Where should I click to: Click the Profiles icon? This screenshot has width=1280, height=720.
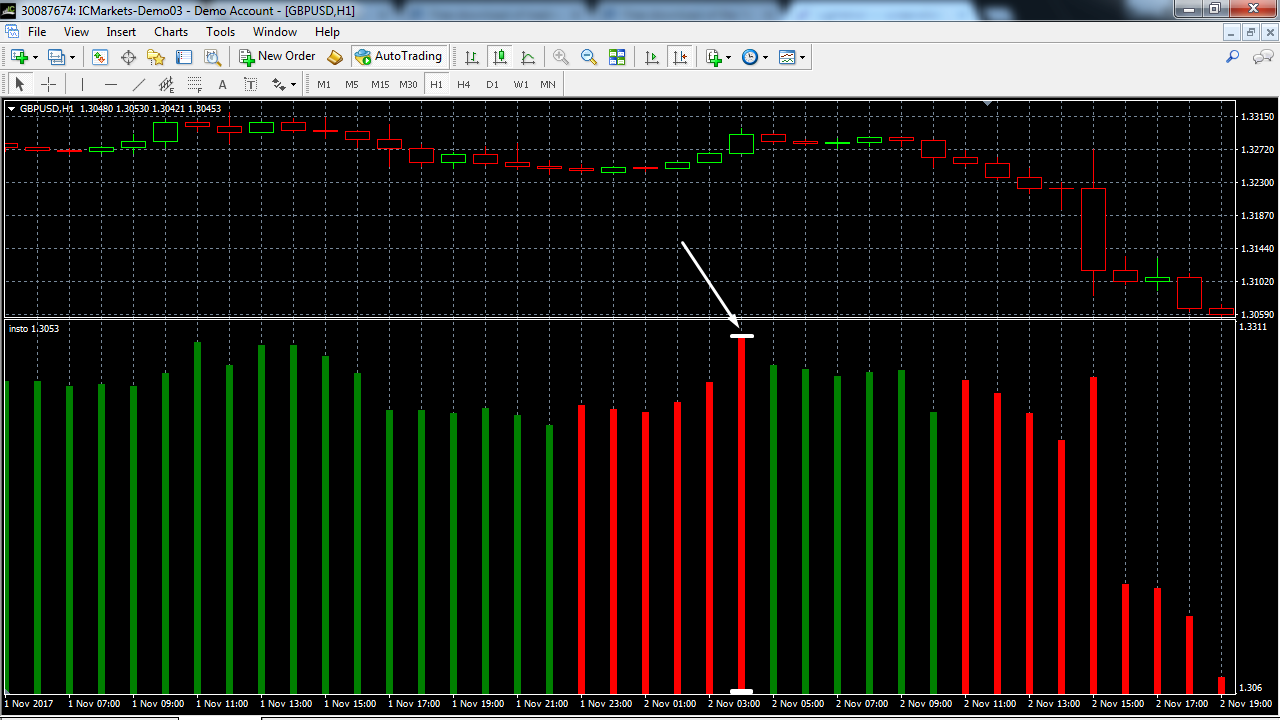click(56, 57)
